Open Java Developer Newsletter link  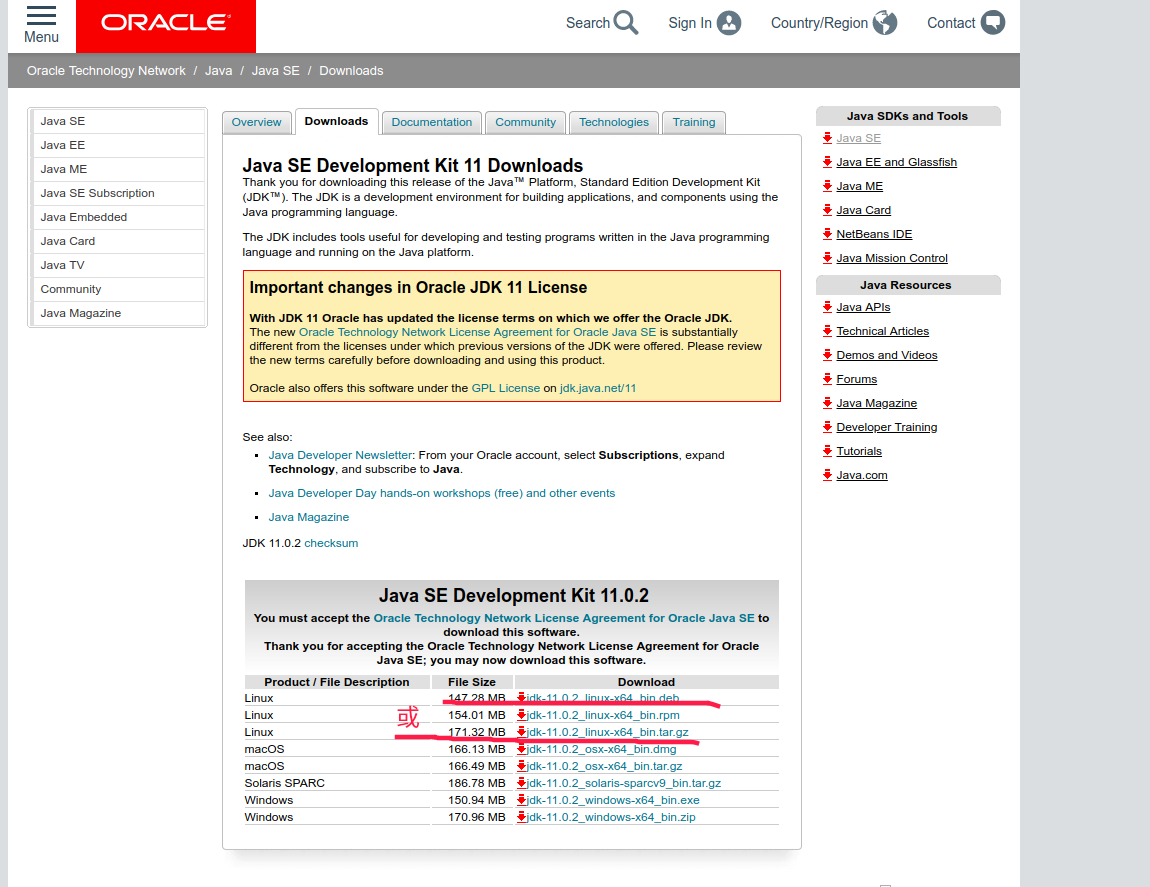pyautogui.click(x=340, y=455)
